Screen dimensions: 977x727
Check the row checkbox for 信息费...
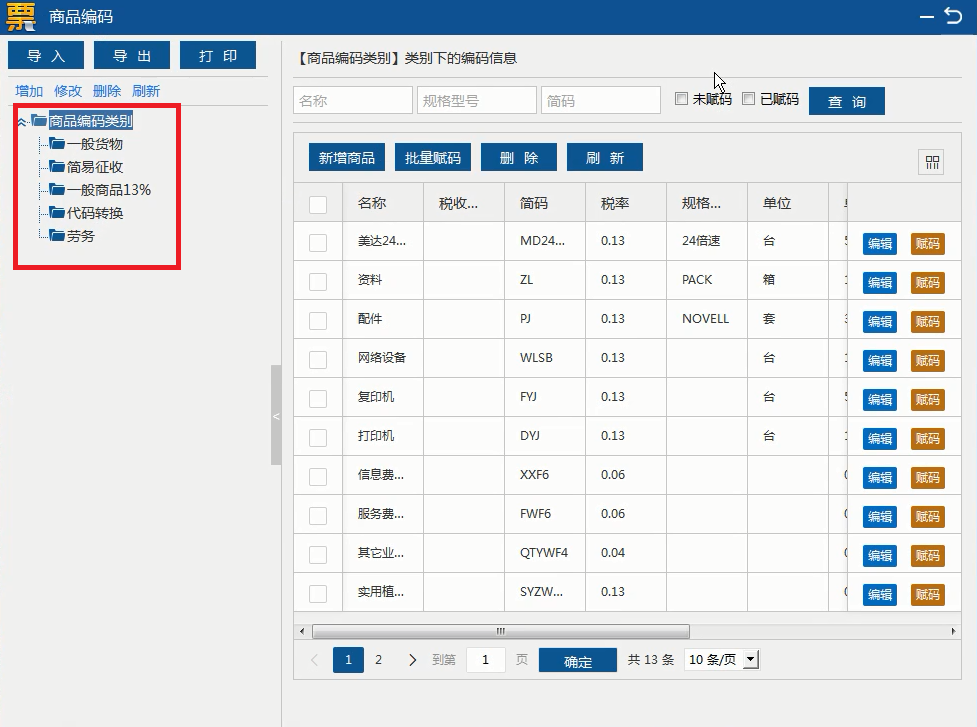click(318, 477)
